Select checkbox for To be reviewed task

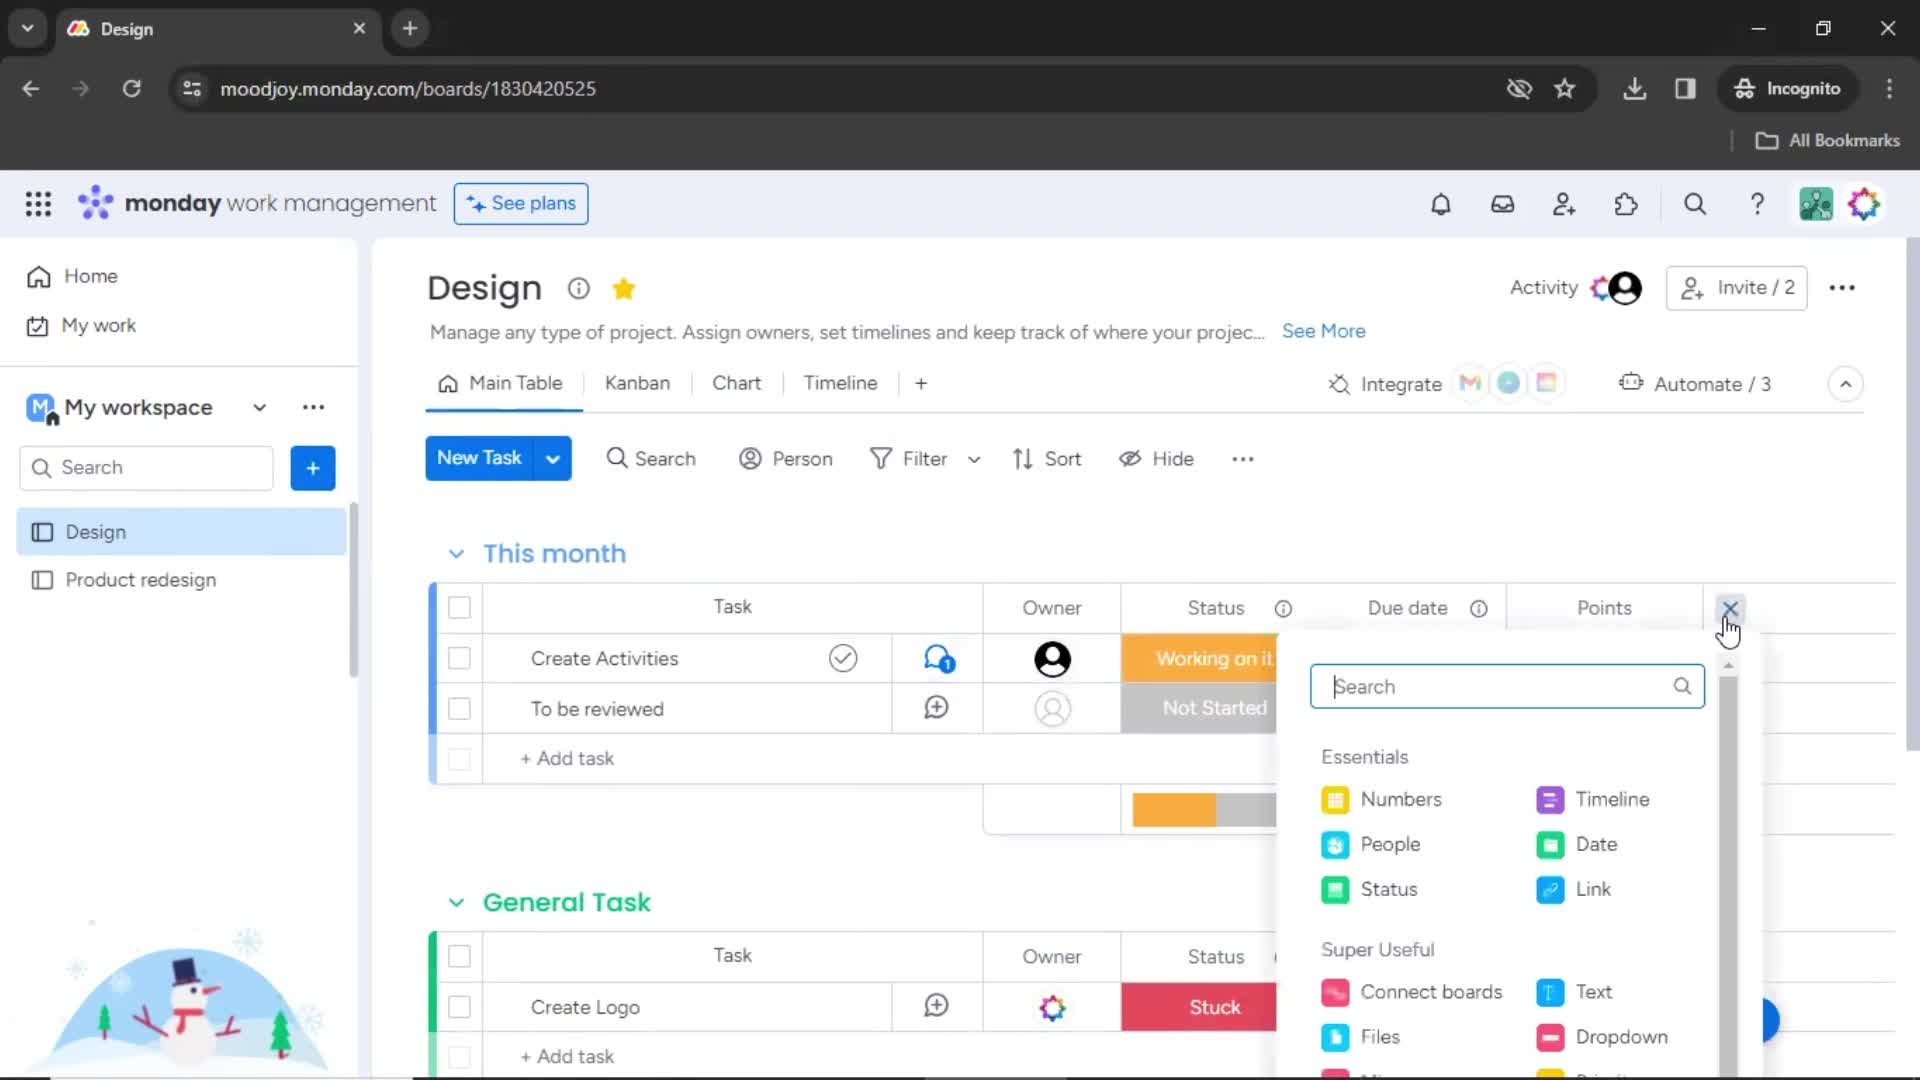[x=460, y=708]
